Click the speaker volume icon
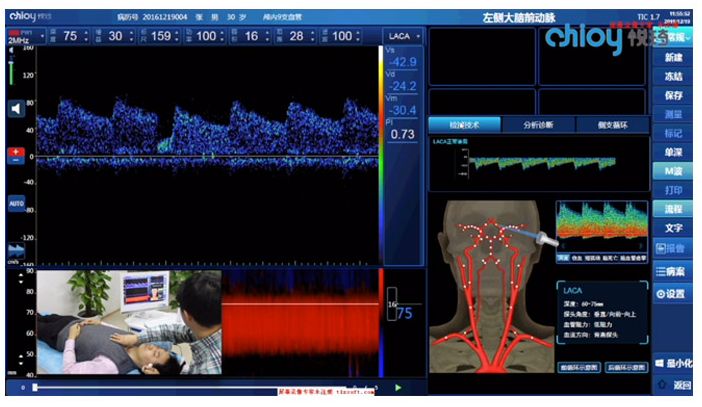 pos(16,108)
